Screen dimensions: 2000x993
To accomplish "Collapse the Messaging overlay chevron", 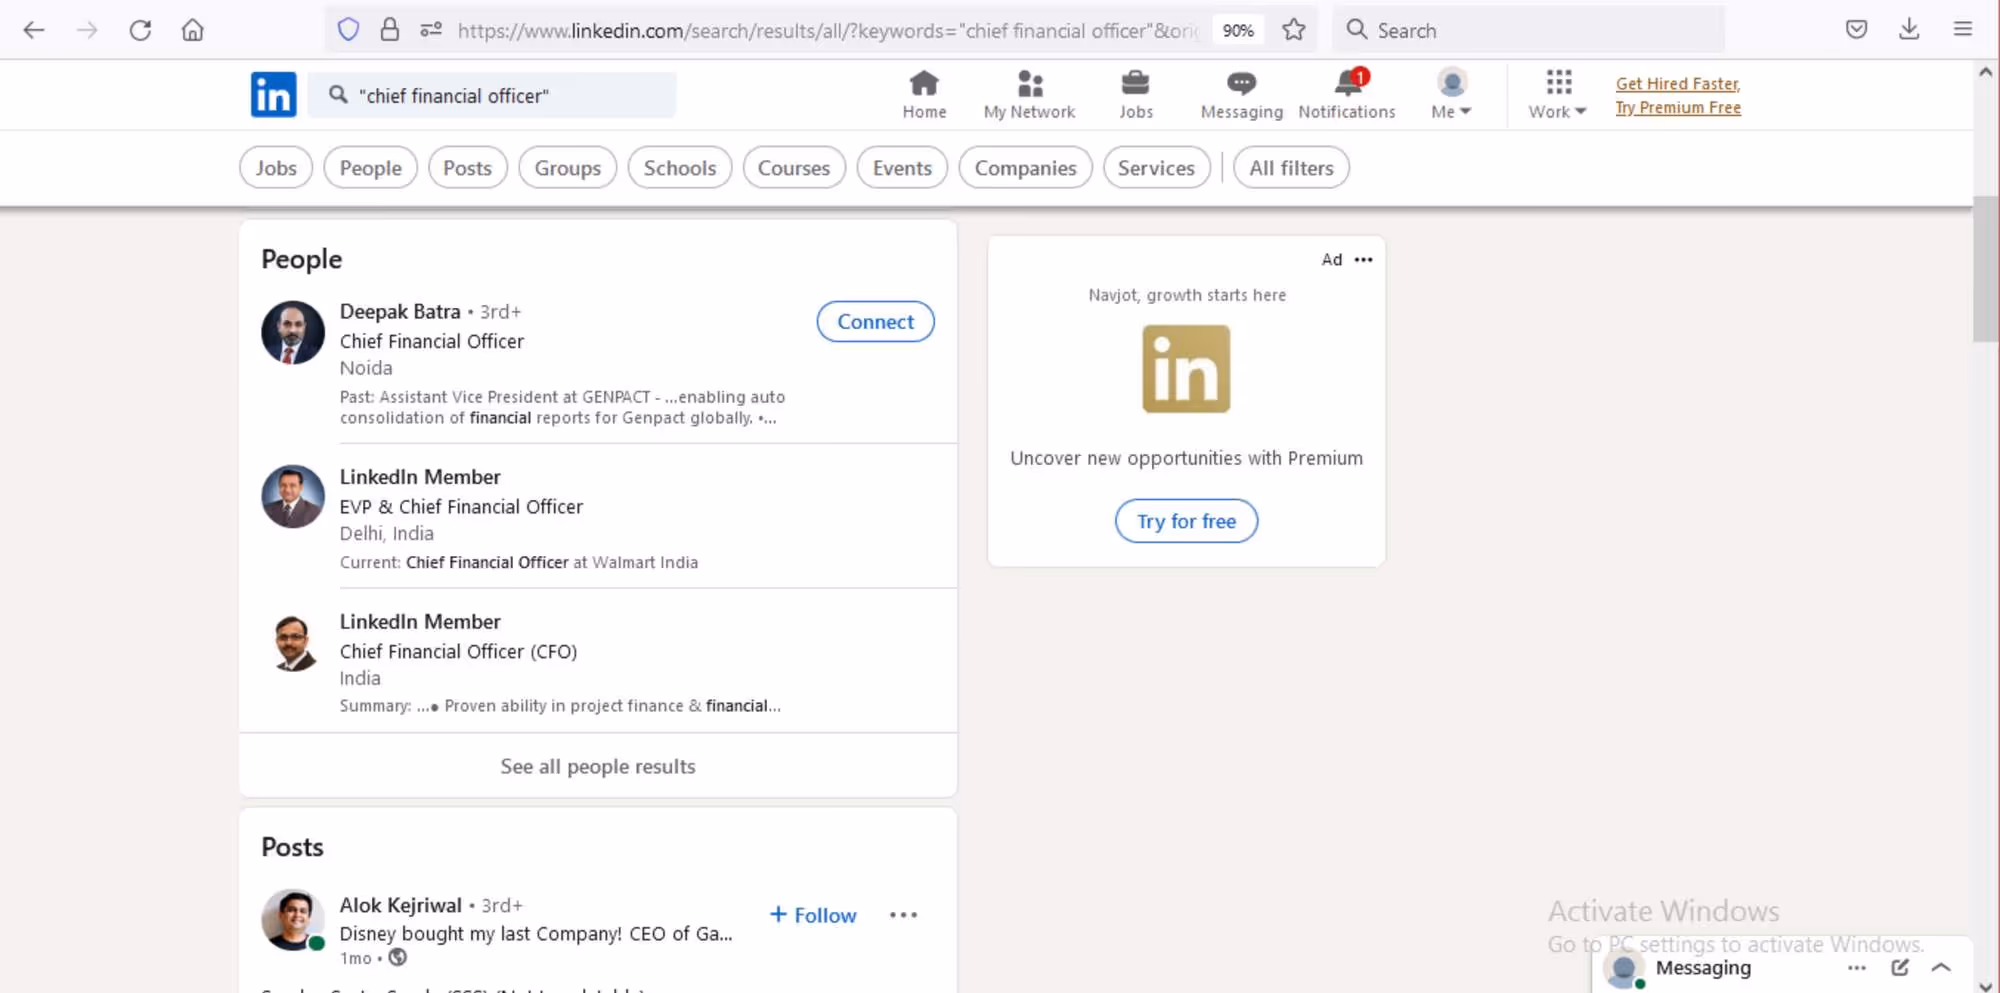I will [x=1941, y=967].
